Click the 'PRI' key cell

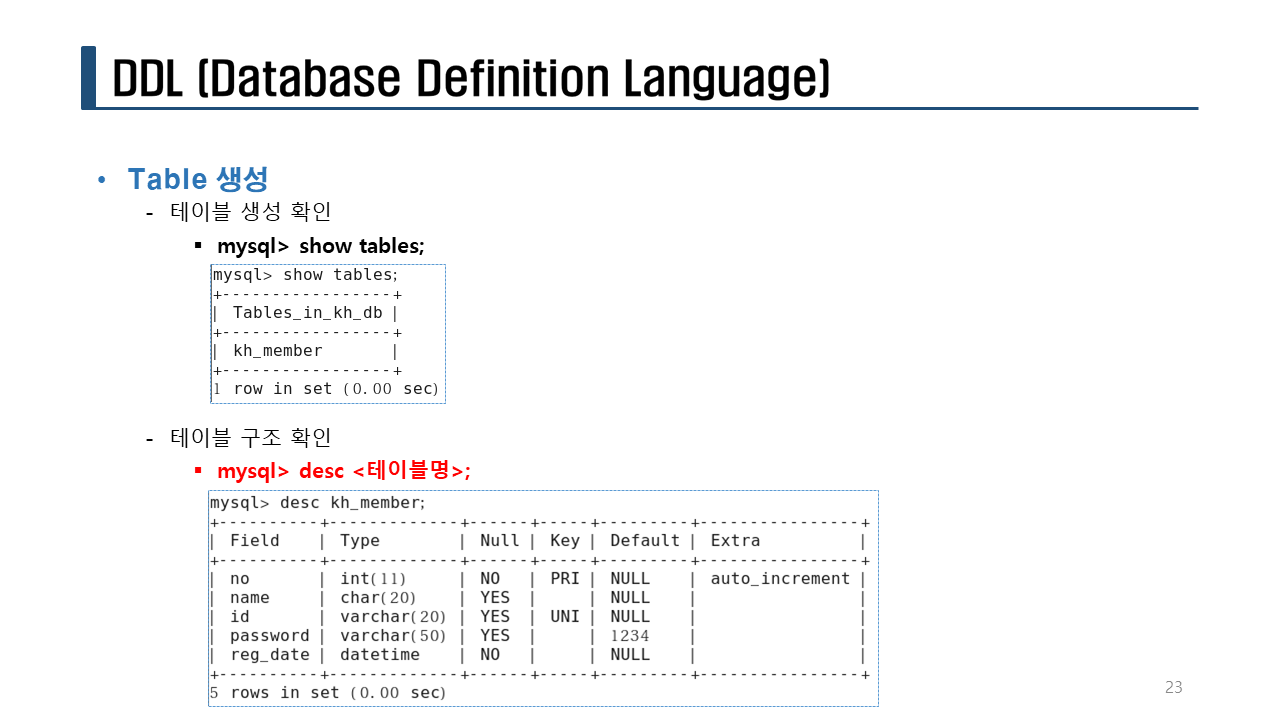(565, 579)
